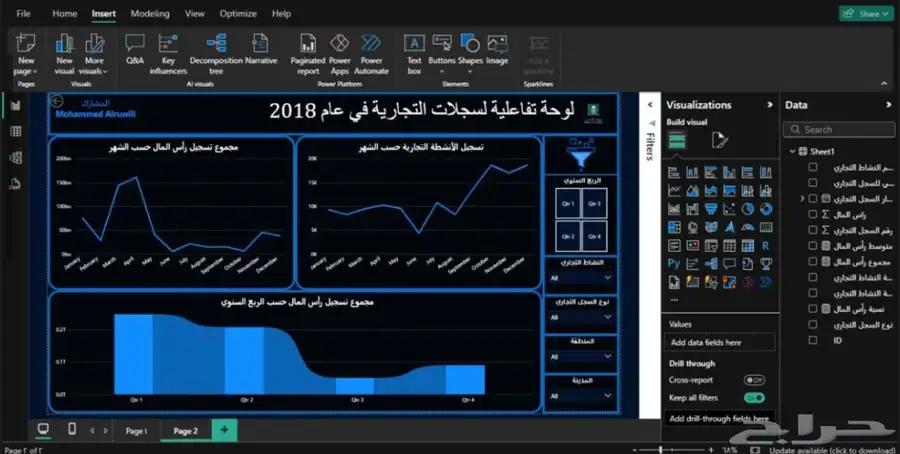Switch to mobile layout icon at bottom
The height and width of the screenshot is (454, 900).
pos(72,429)
